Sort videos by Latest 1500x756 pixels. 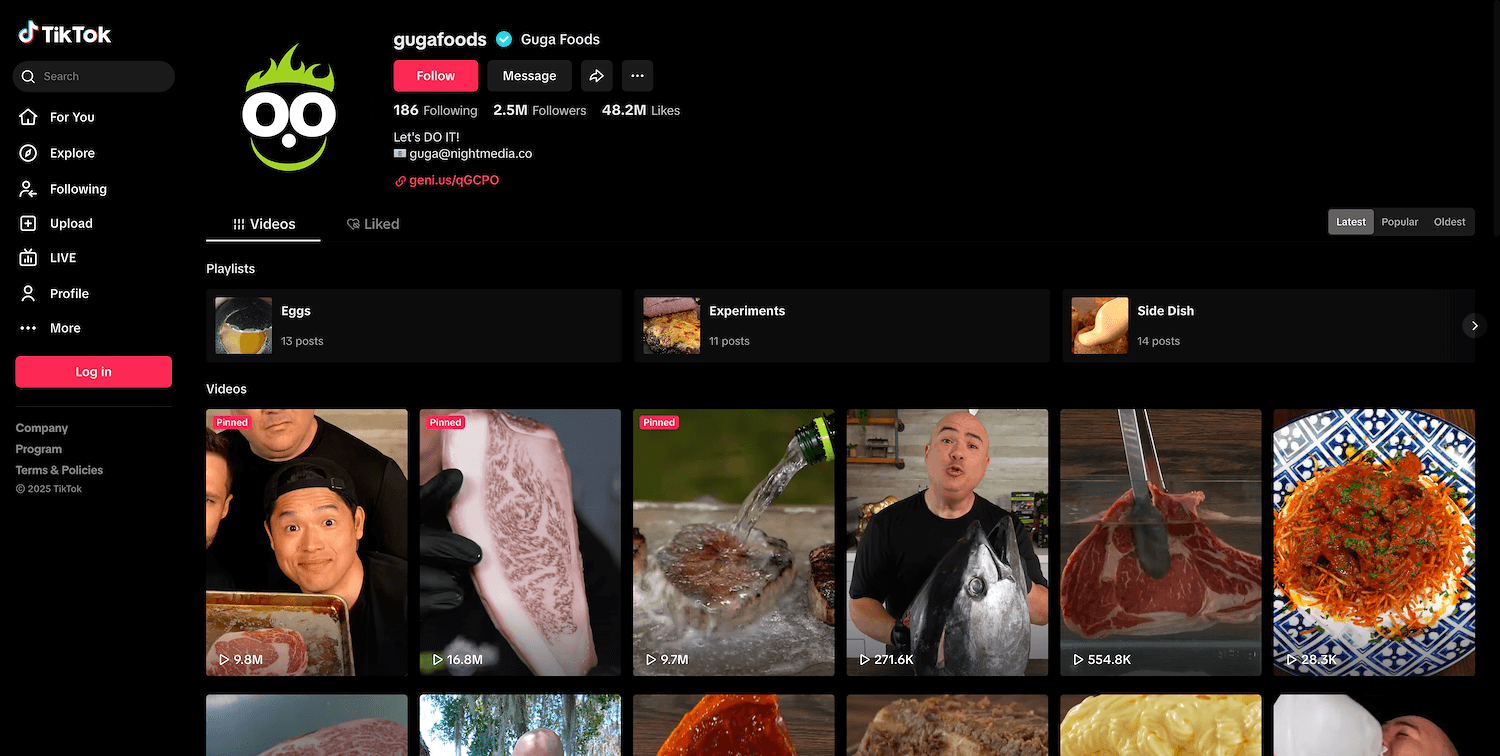[x=1351, y=222]
